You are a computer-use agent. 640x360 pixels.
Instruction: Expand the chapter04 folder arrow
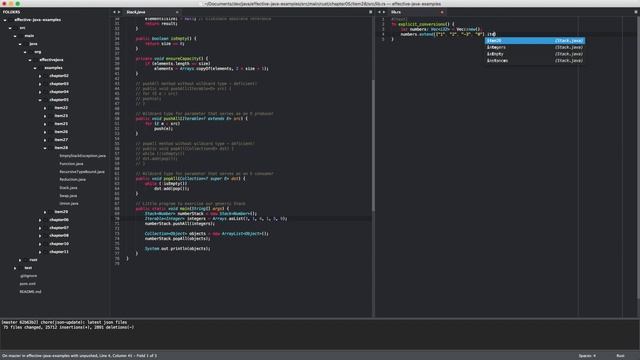[x=40, y=92]
